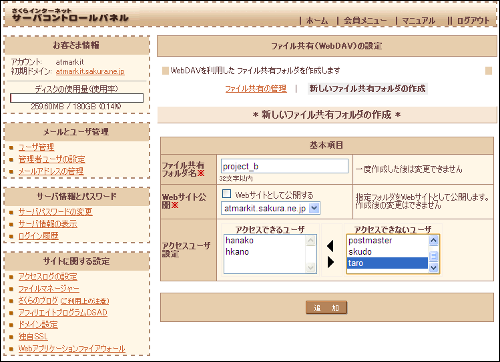500x362 pixels.
Task: Open the サーバパスワードの変更 link
Action: pos(56,212)
